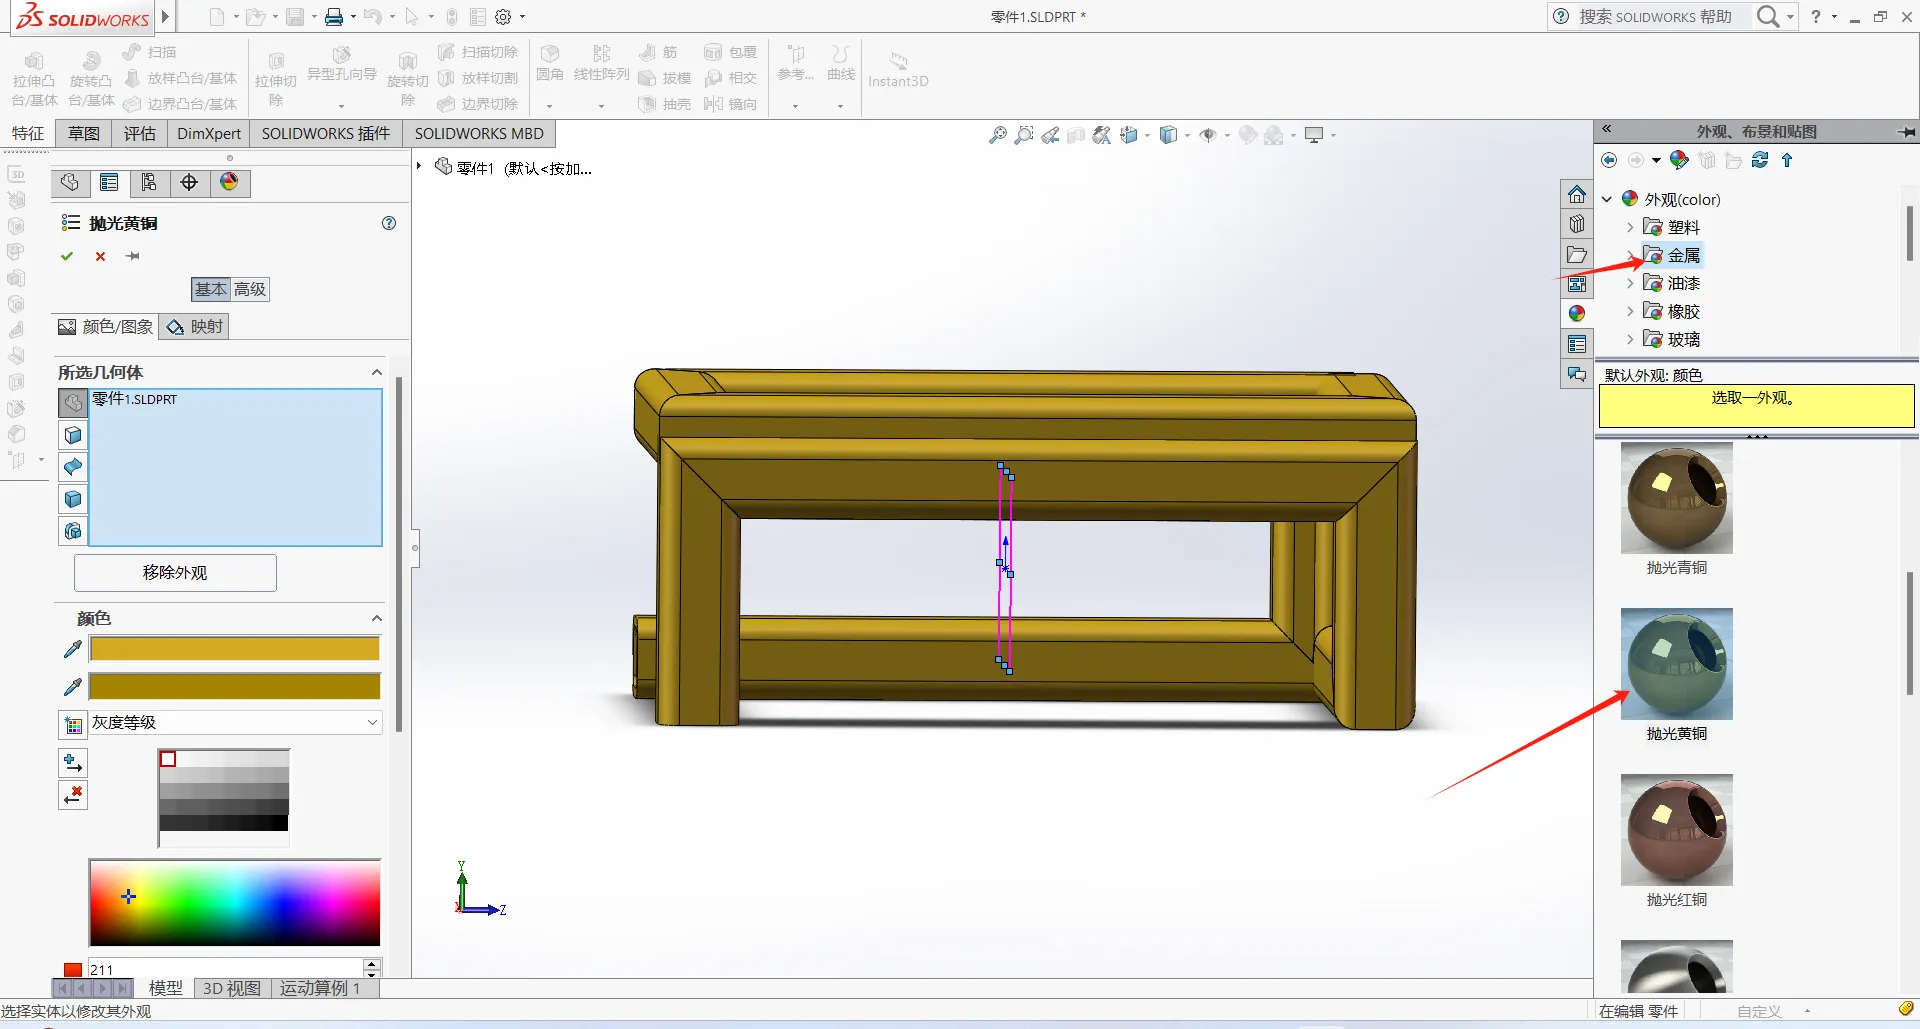
Task: Click the 移除外观 remove appearance button
Action: tap(175, 572)
